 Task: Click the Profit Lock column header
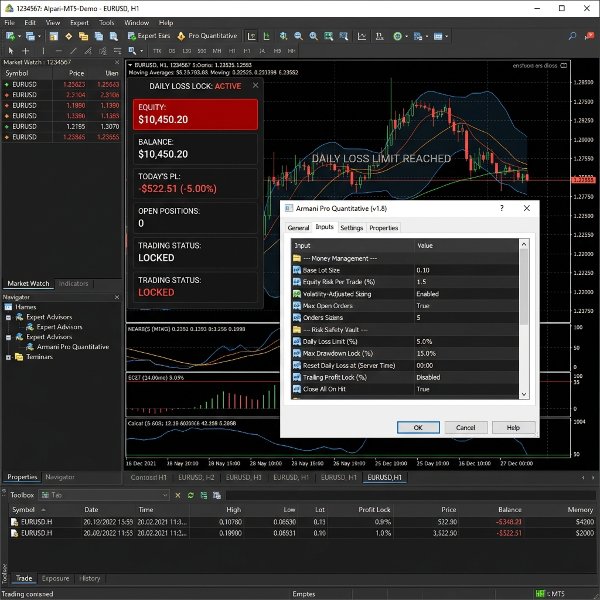374,510
